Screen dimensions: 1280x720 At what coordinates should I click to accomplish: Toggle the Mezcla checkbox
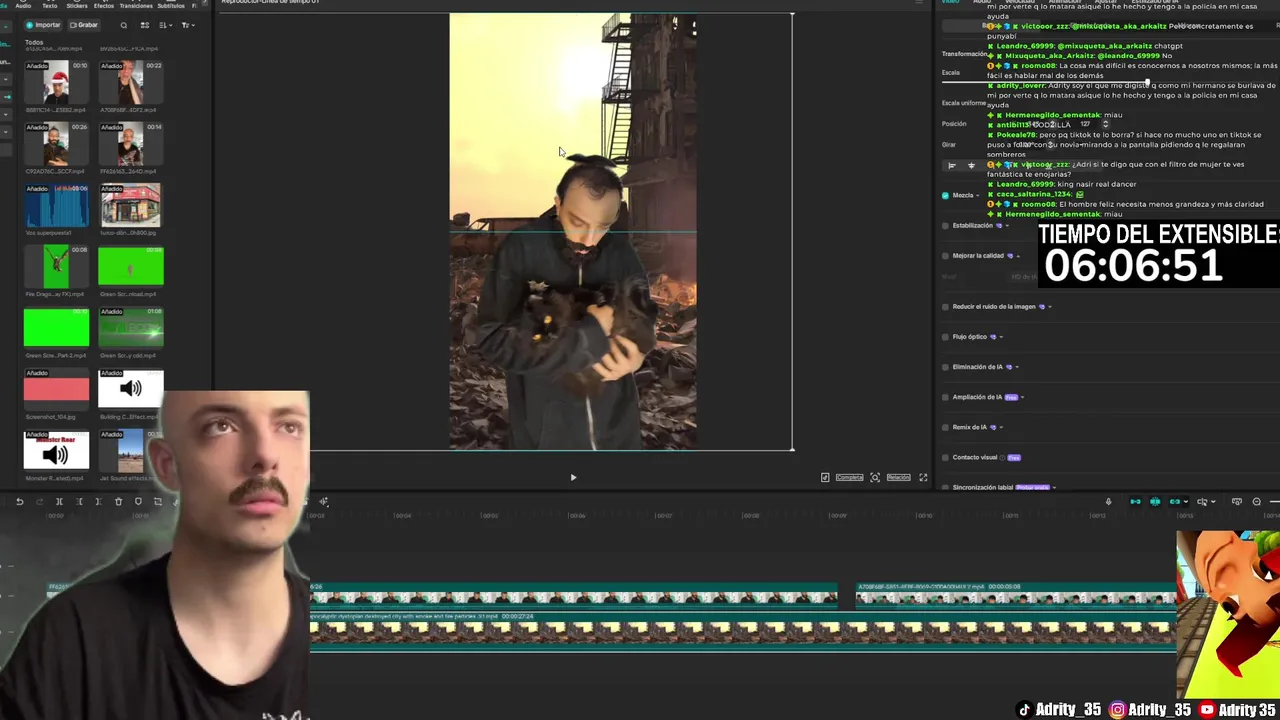tap(945, 196)
